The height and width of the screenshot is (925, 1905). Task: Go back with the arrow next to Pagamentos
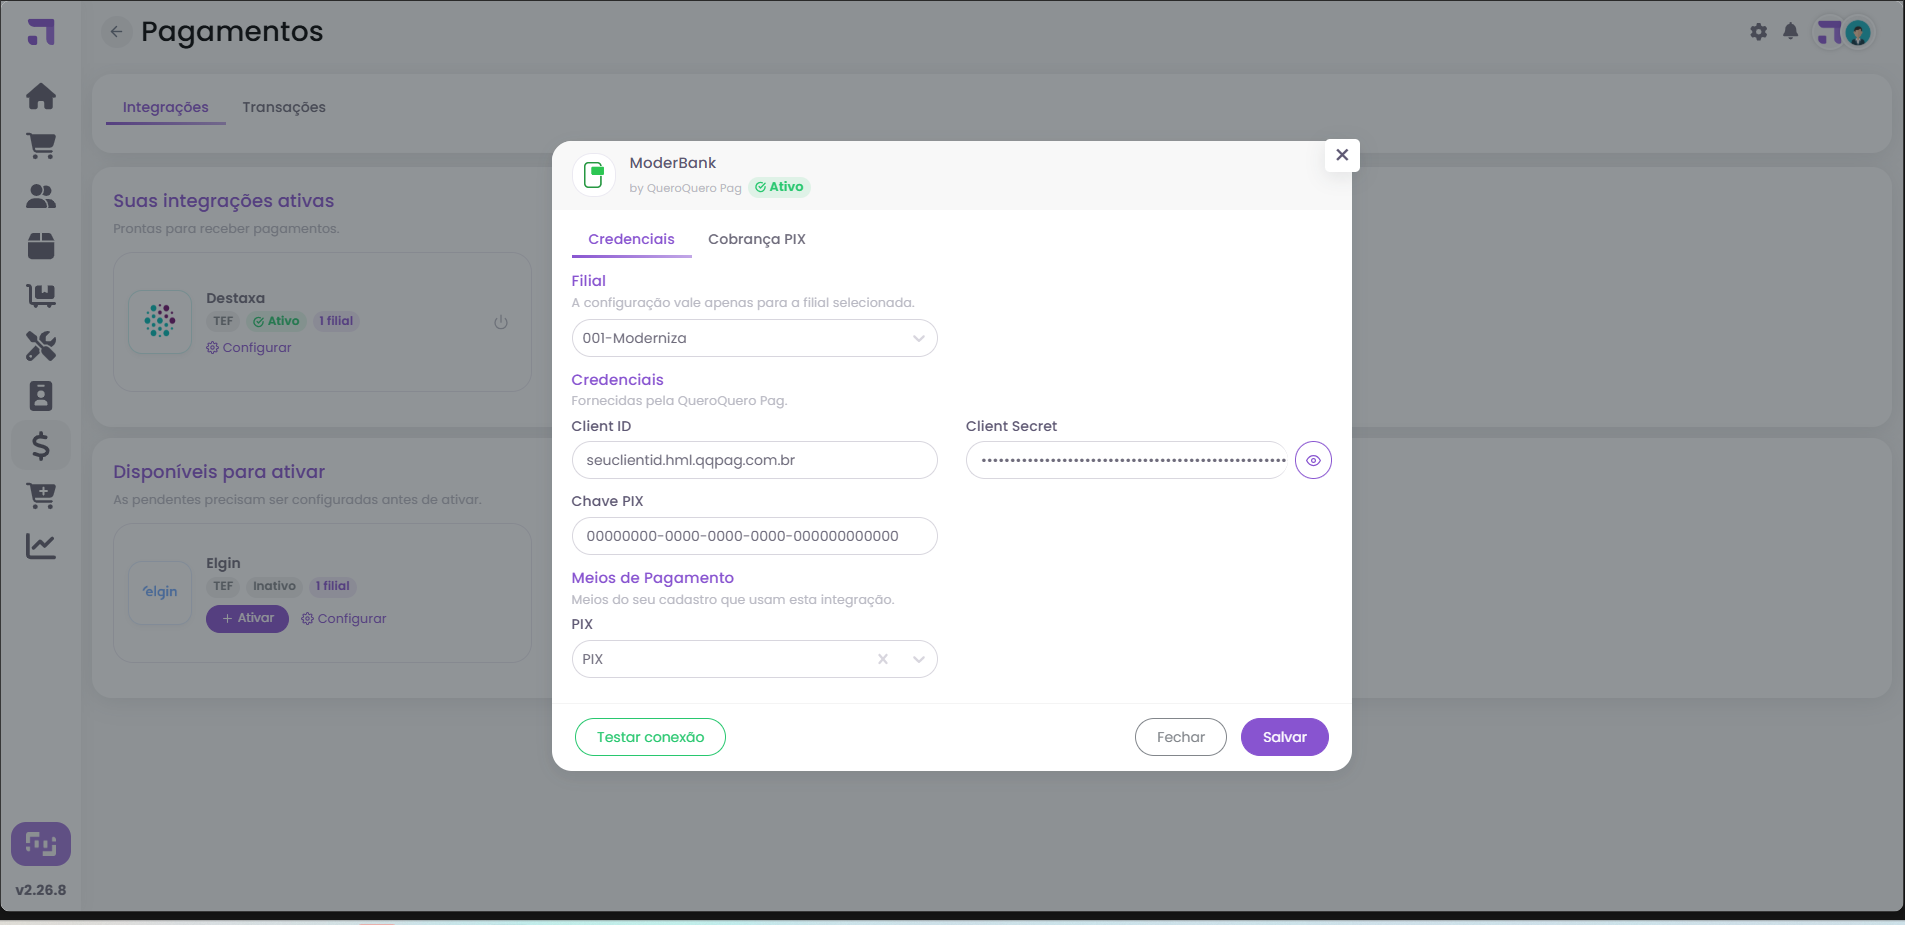pos(117,32)
